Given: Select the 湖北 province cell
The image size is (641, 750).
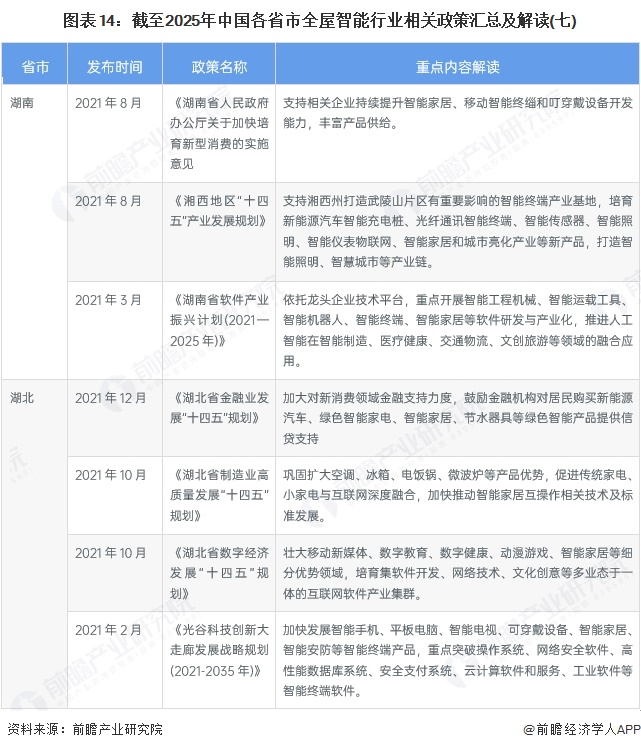Looking at the screenshot, I should 22,397.
